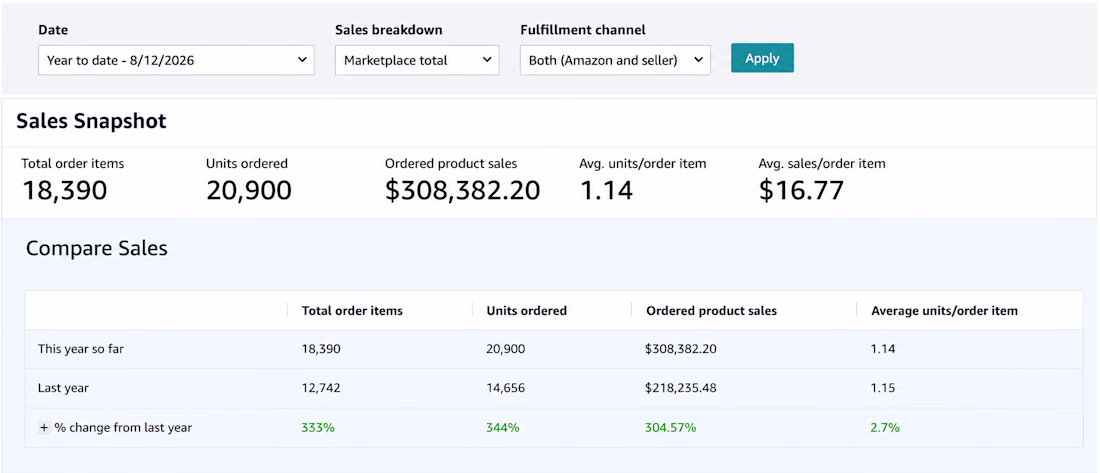The width and height of the screenshot is (1100, 473).
Task: Click the 304.57% sales change value
Action: [671, 427]
